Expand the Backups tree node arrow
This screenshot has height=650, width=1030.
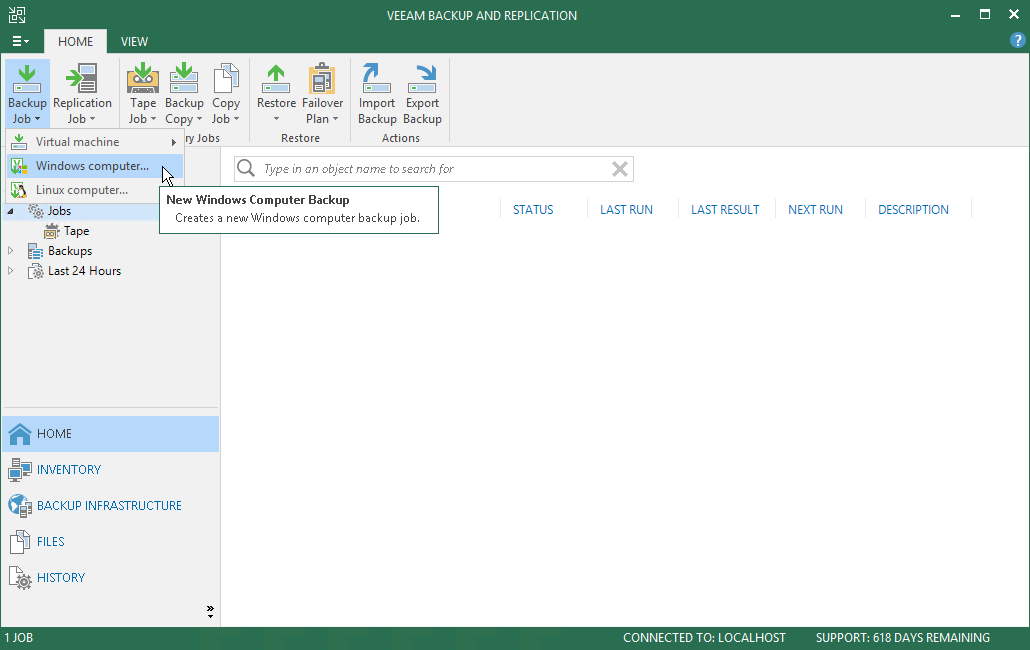(10, 251)
